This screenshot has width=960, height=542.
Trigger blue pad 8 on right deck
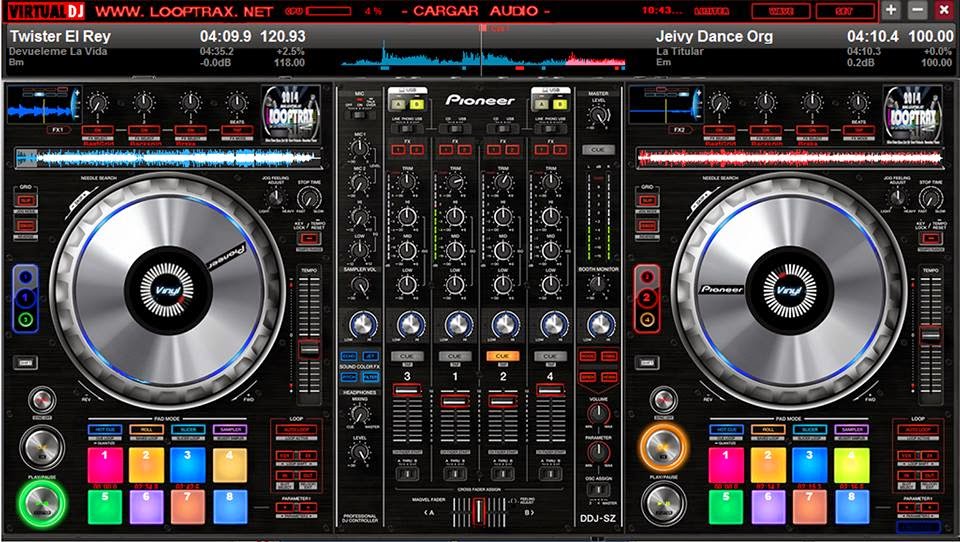click(x=852, y=507)
